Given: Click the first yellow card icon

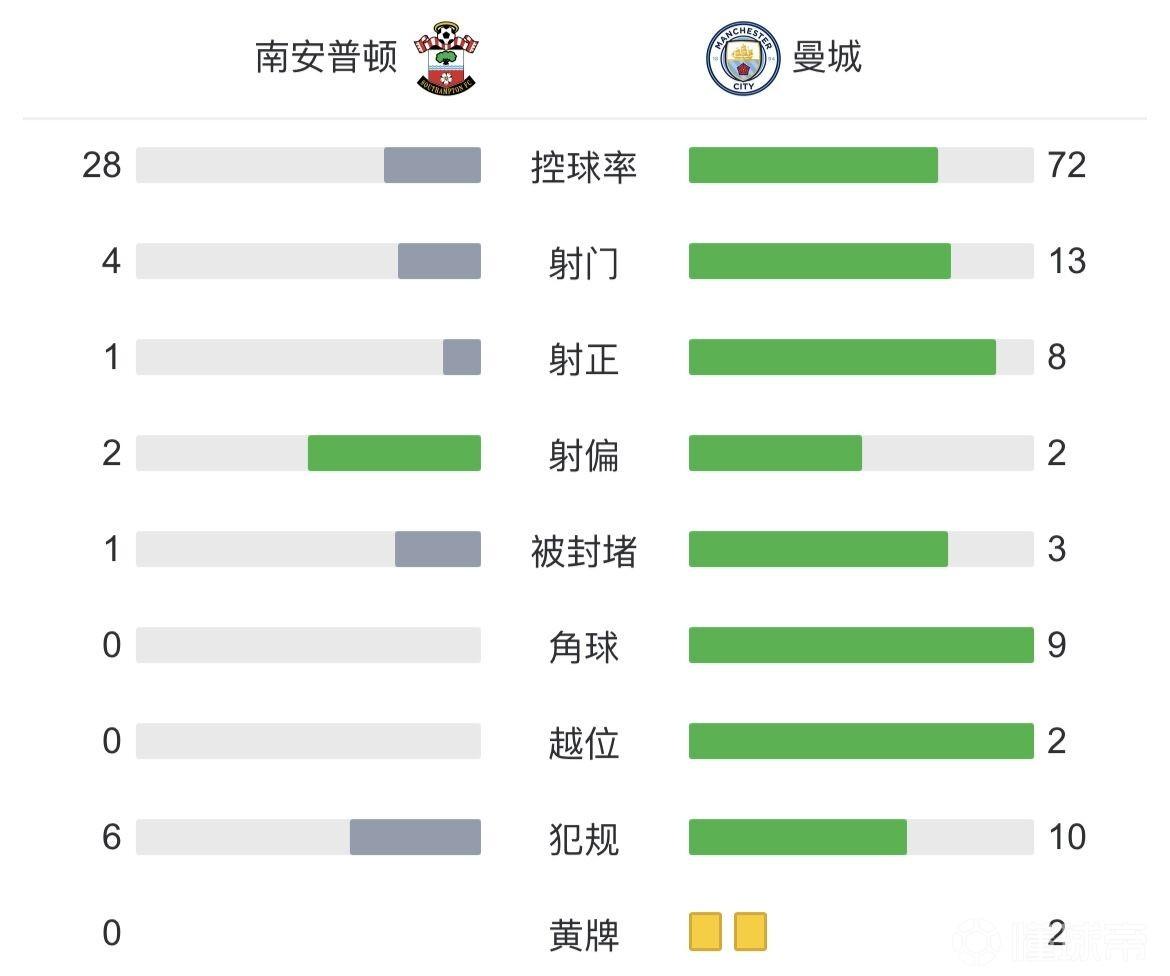Looking at the screenshot, I should [705, 932].
